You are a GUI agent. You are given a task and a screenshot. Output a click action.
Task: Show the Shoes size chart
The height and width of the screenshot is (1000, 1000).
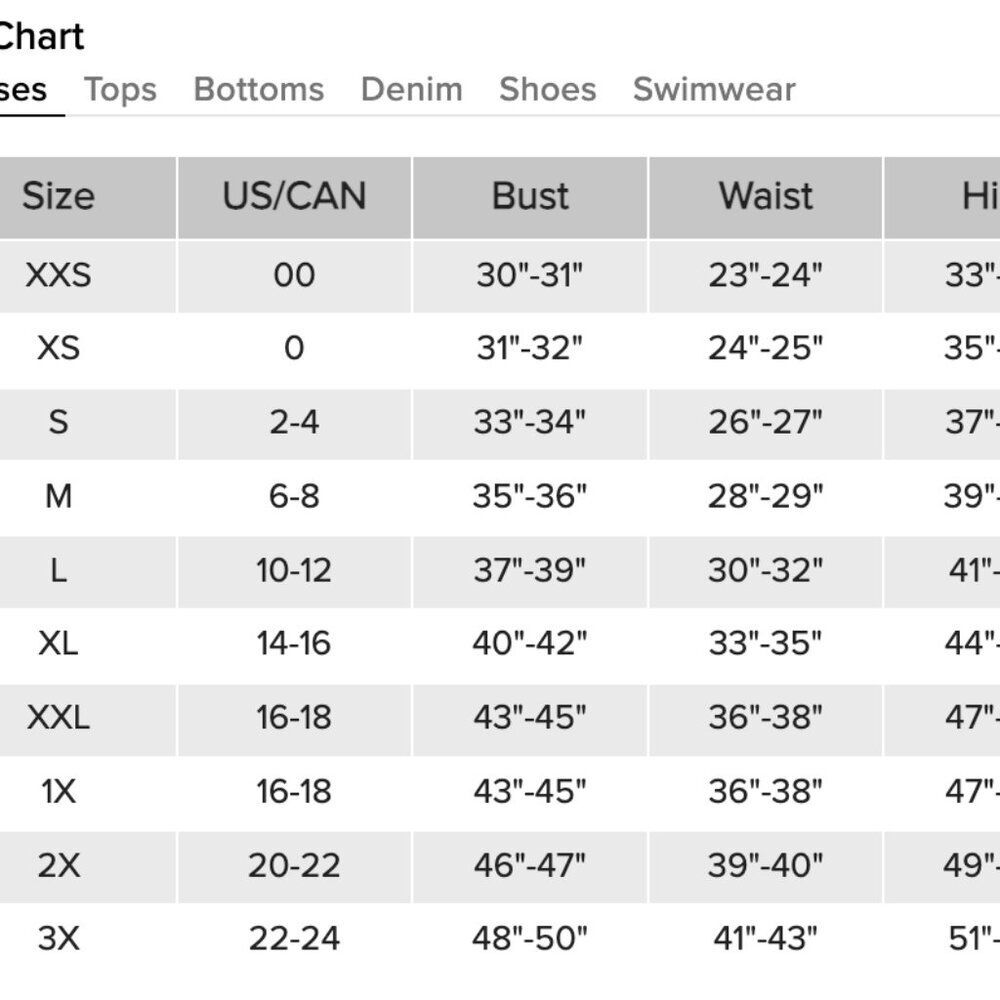(x=548, y=89)
